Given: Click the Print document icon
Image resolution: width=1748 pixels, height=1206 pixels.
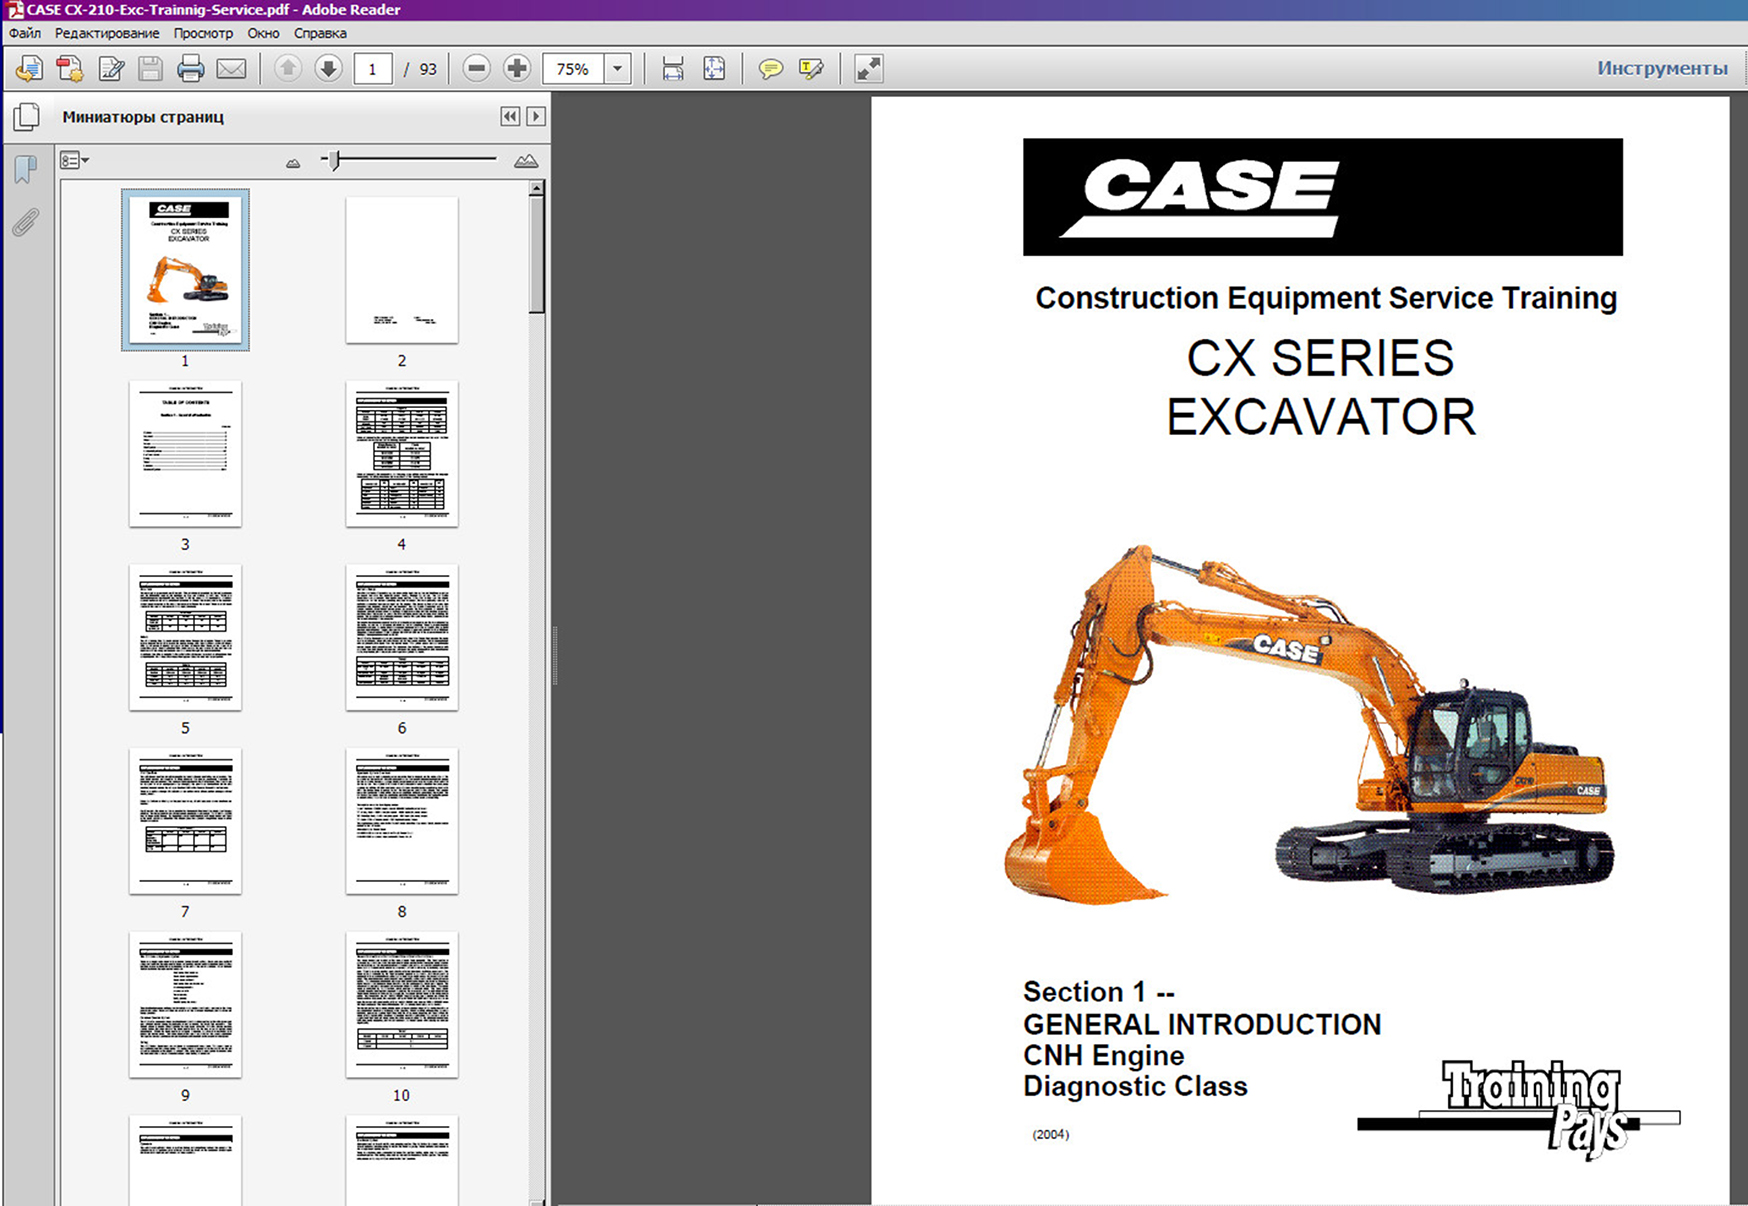Looking at the screenshot, I should (x=190, y=69).
